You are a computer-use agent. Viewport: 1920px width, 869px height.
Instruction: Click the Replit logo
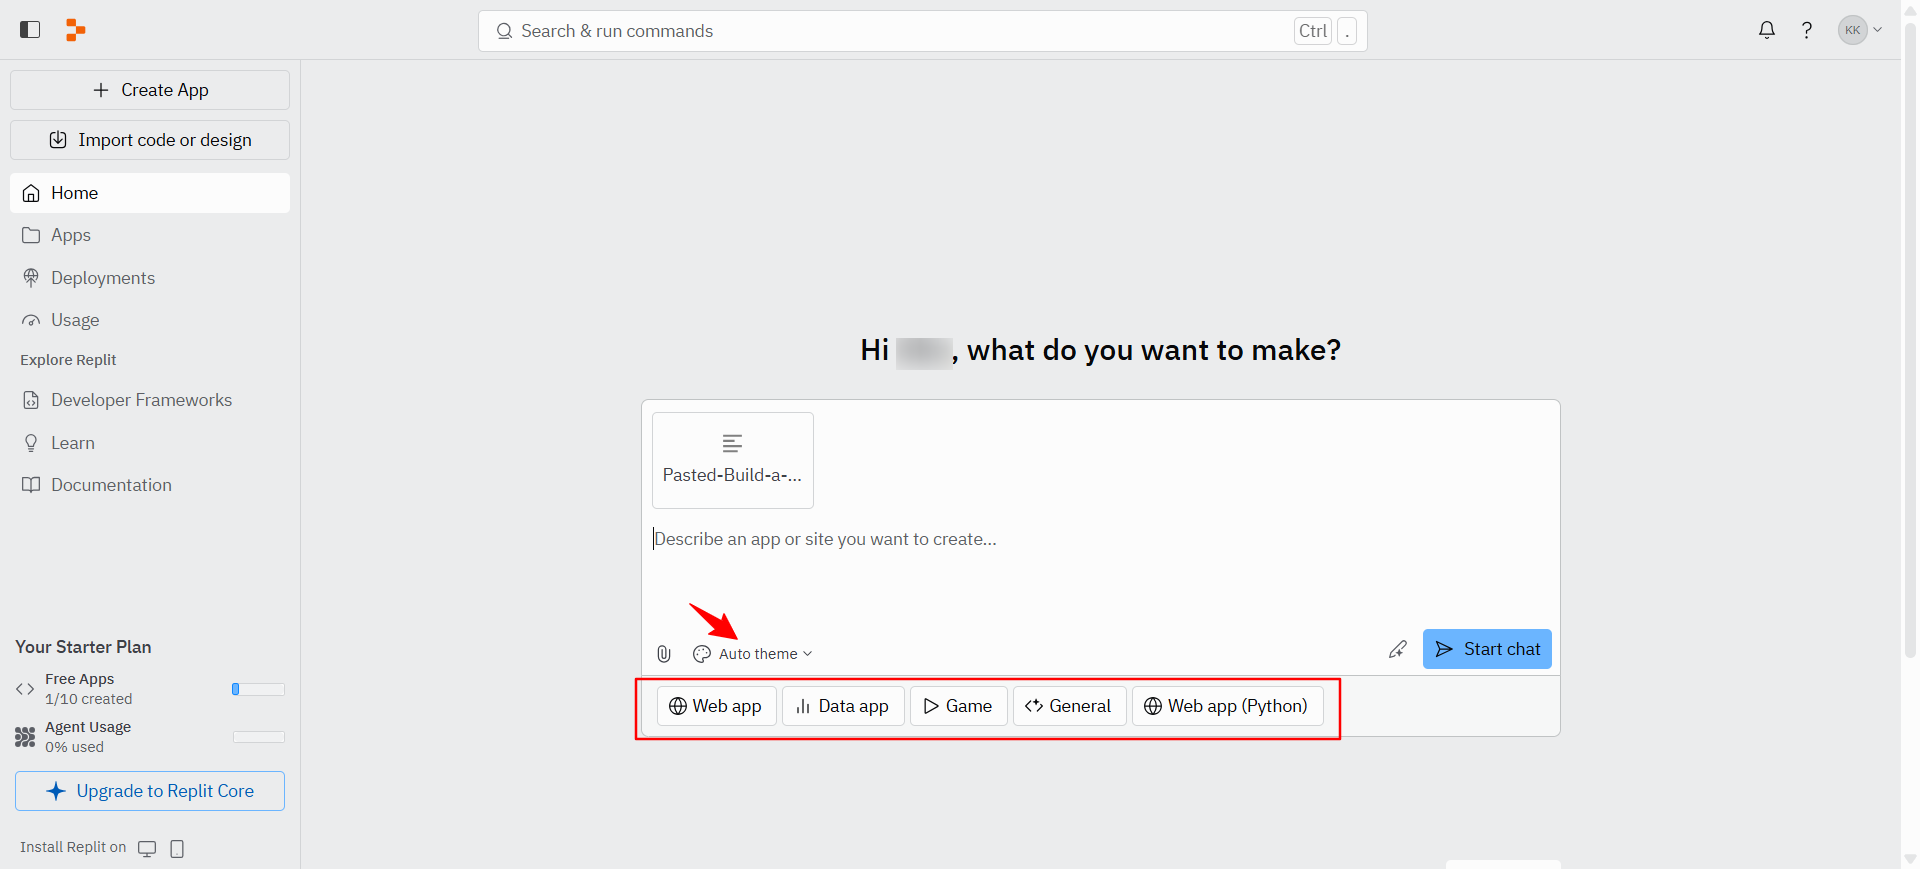click(x=75, y=30)
